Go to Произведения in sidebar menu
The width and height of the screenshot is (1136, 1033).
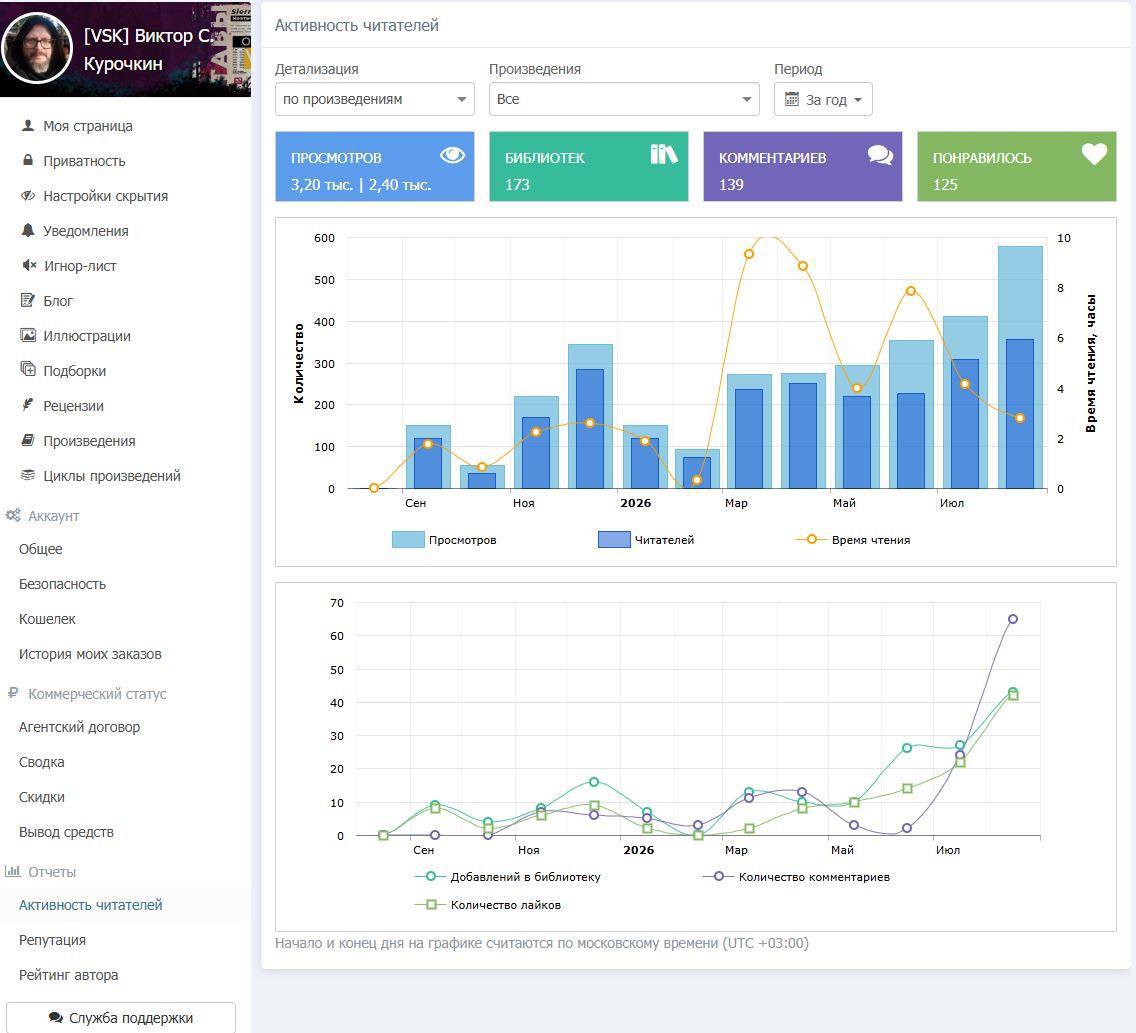coord(89,440)
